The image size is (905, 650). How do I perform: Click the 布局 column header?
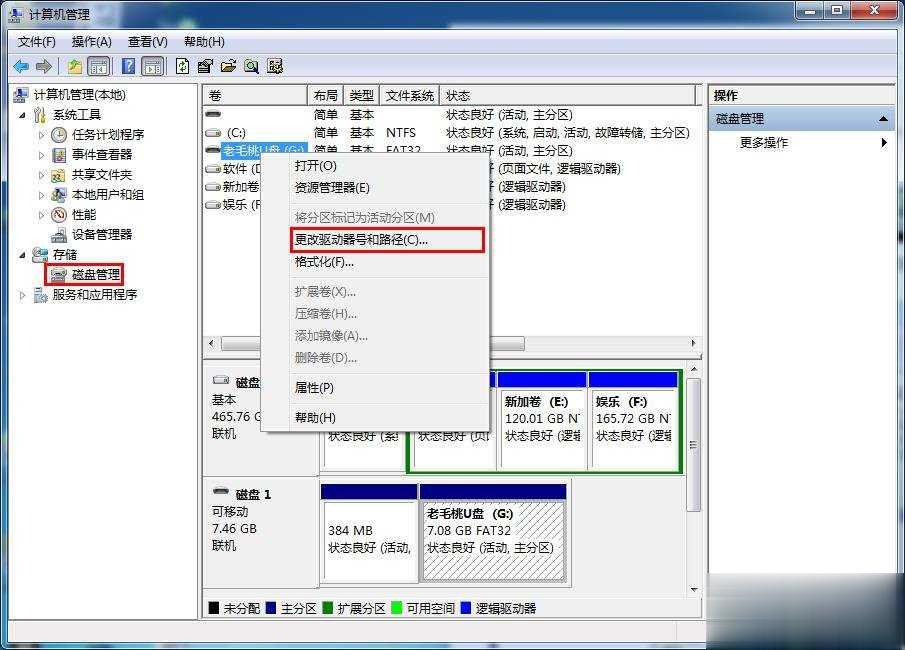(326, 96)
